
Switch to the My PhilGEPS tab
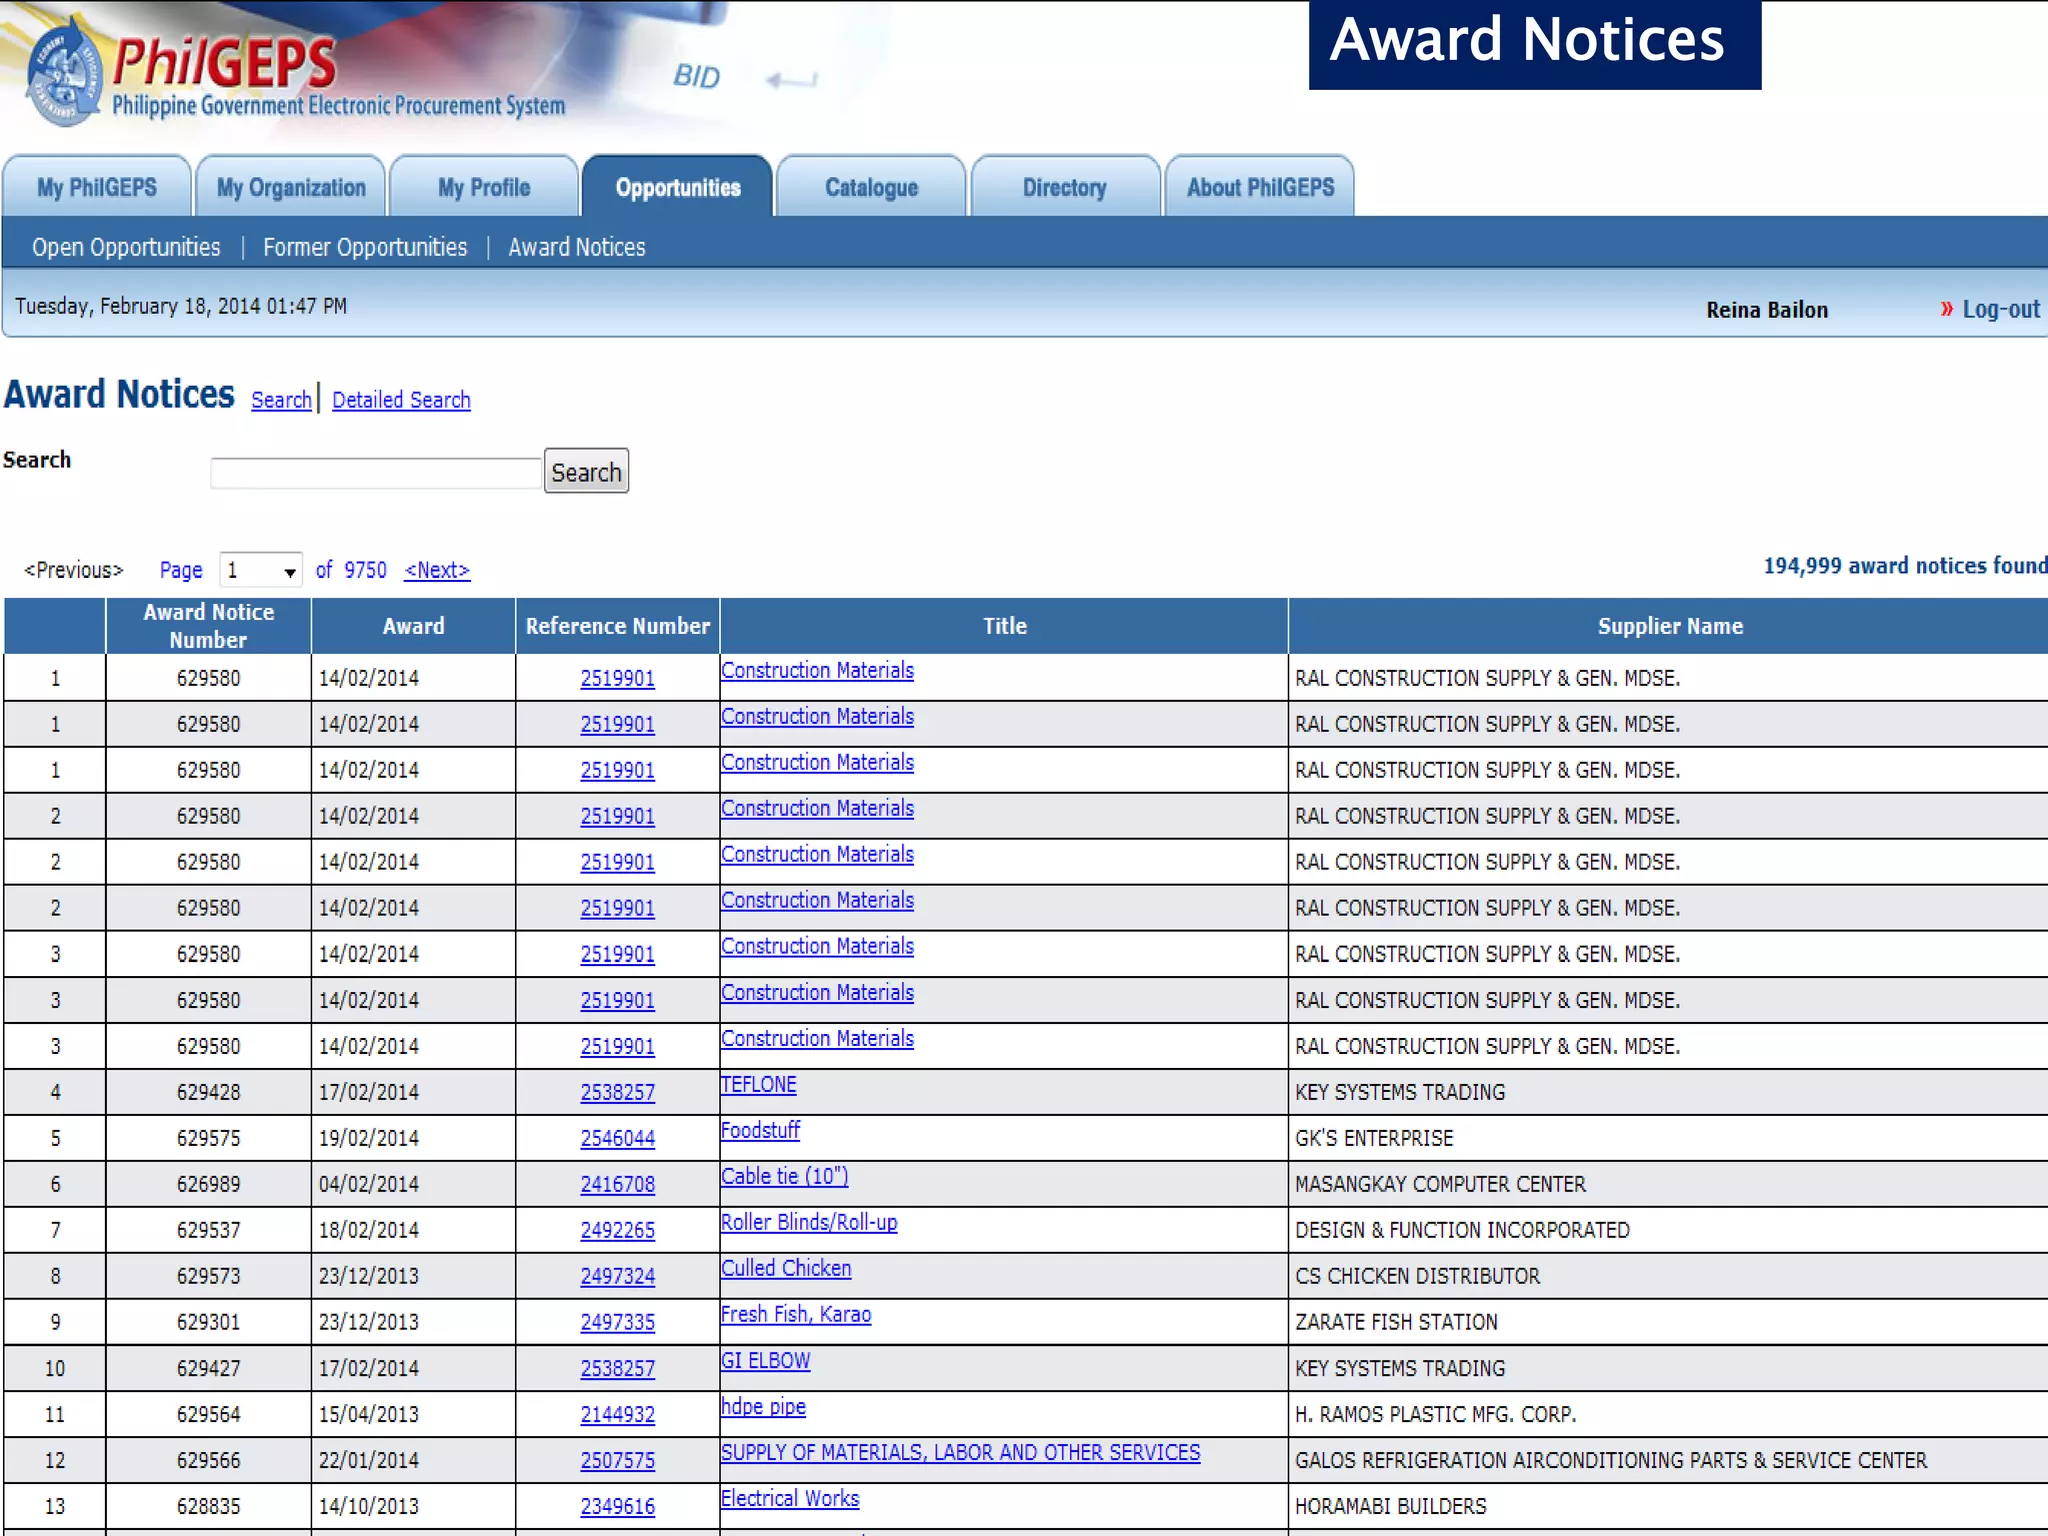[97, 187]
